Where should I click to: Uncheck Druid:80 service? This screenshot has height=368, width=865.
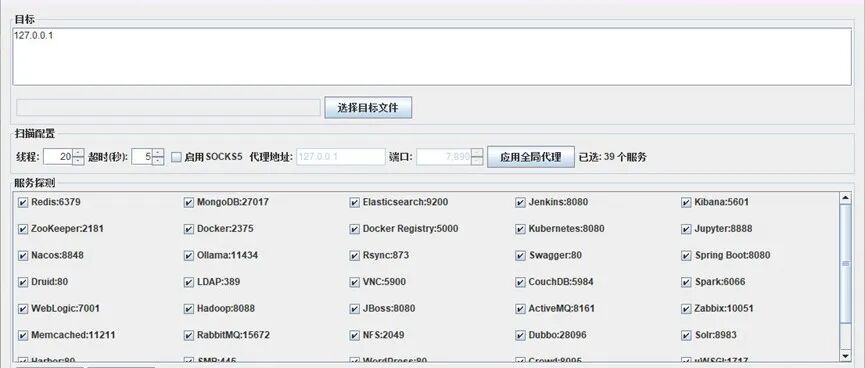pos(23,282)
